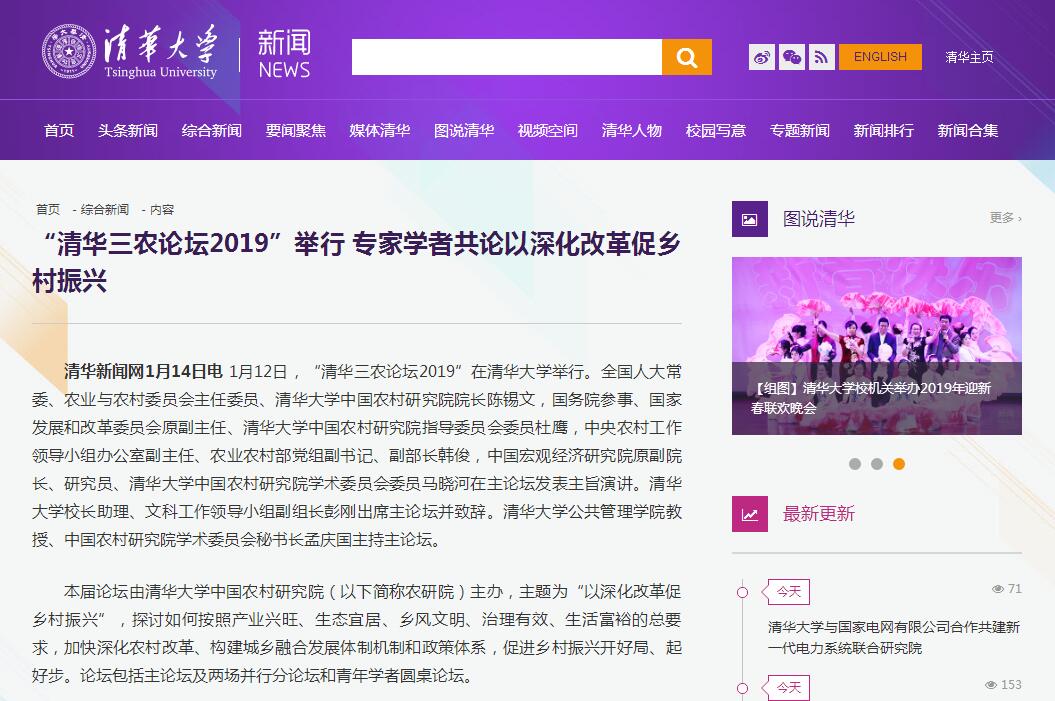
Task: Click the 图说清华 picture section icon
Action: click(x=750, y=219)
